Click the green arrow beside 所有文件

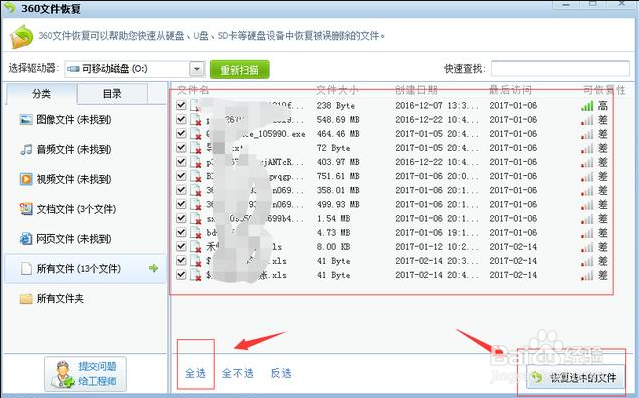point(154,268)
